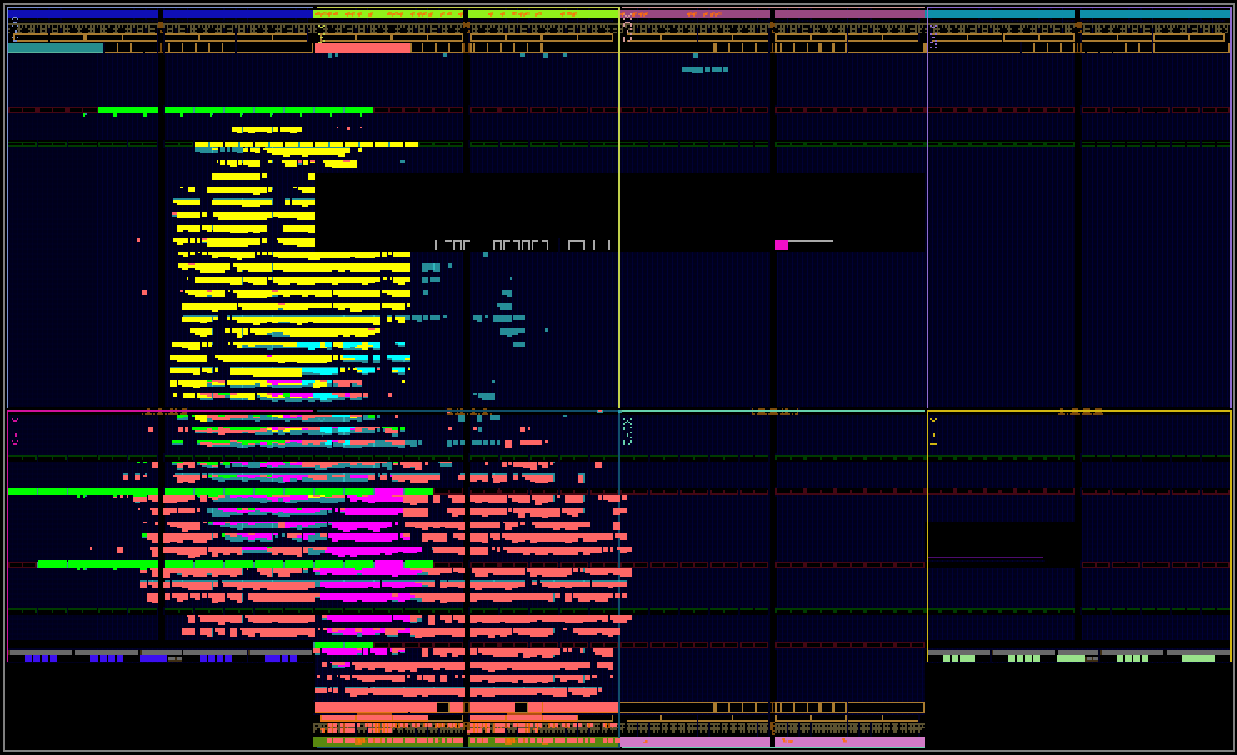Screen dimensions: 1237x755
Task: Select the small magenta square cell in the black region
Action: click(x=781, y=245)
